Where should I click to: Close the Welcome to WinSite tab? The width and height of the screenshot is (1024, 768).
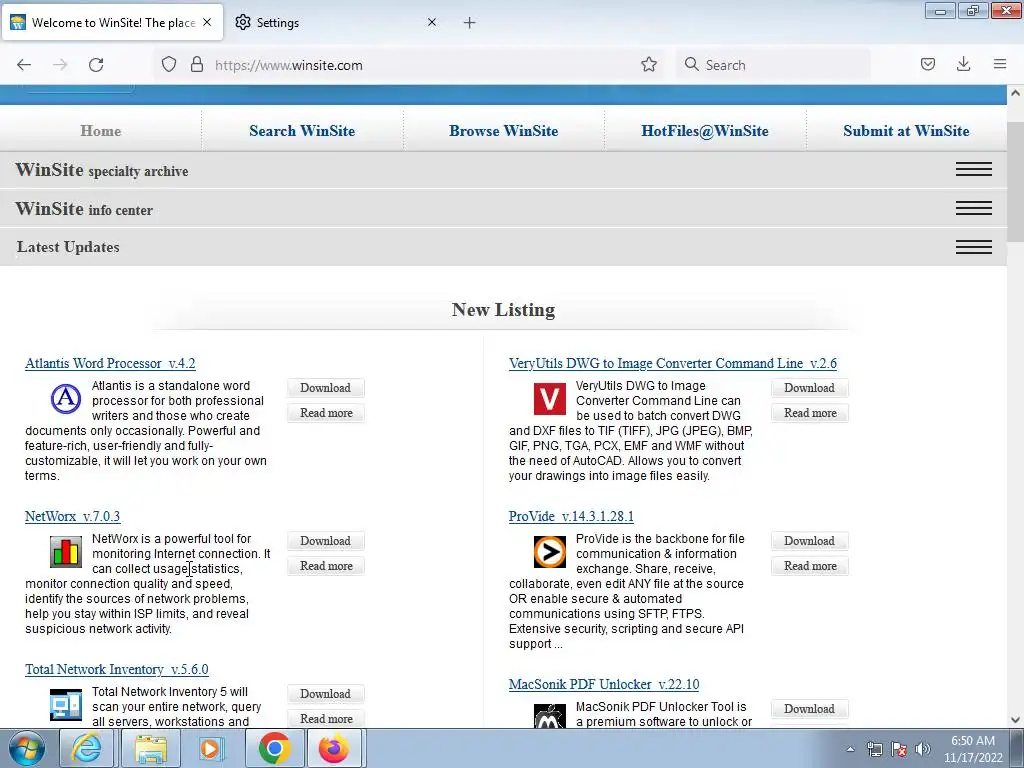tap(207, 22)
